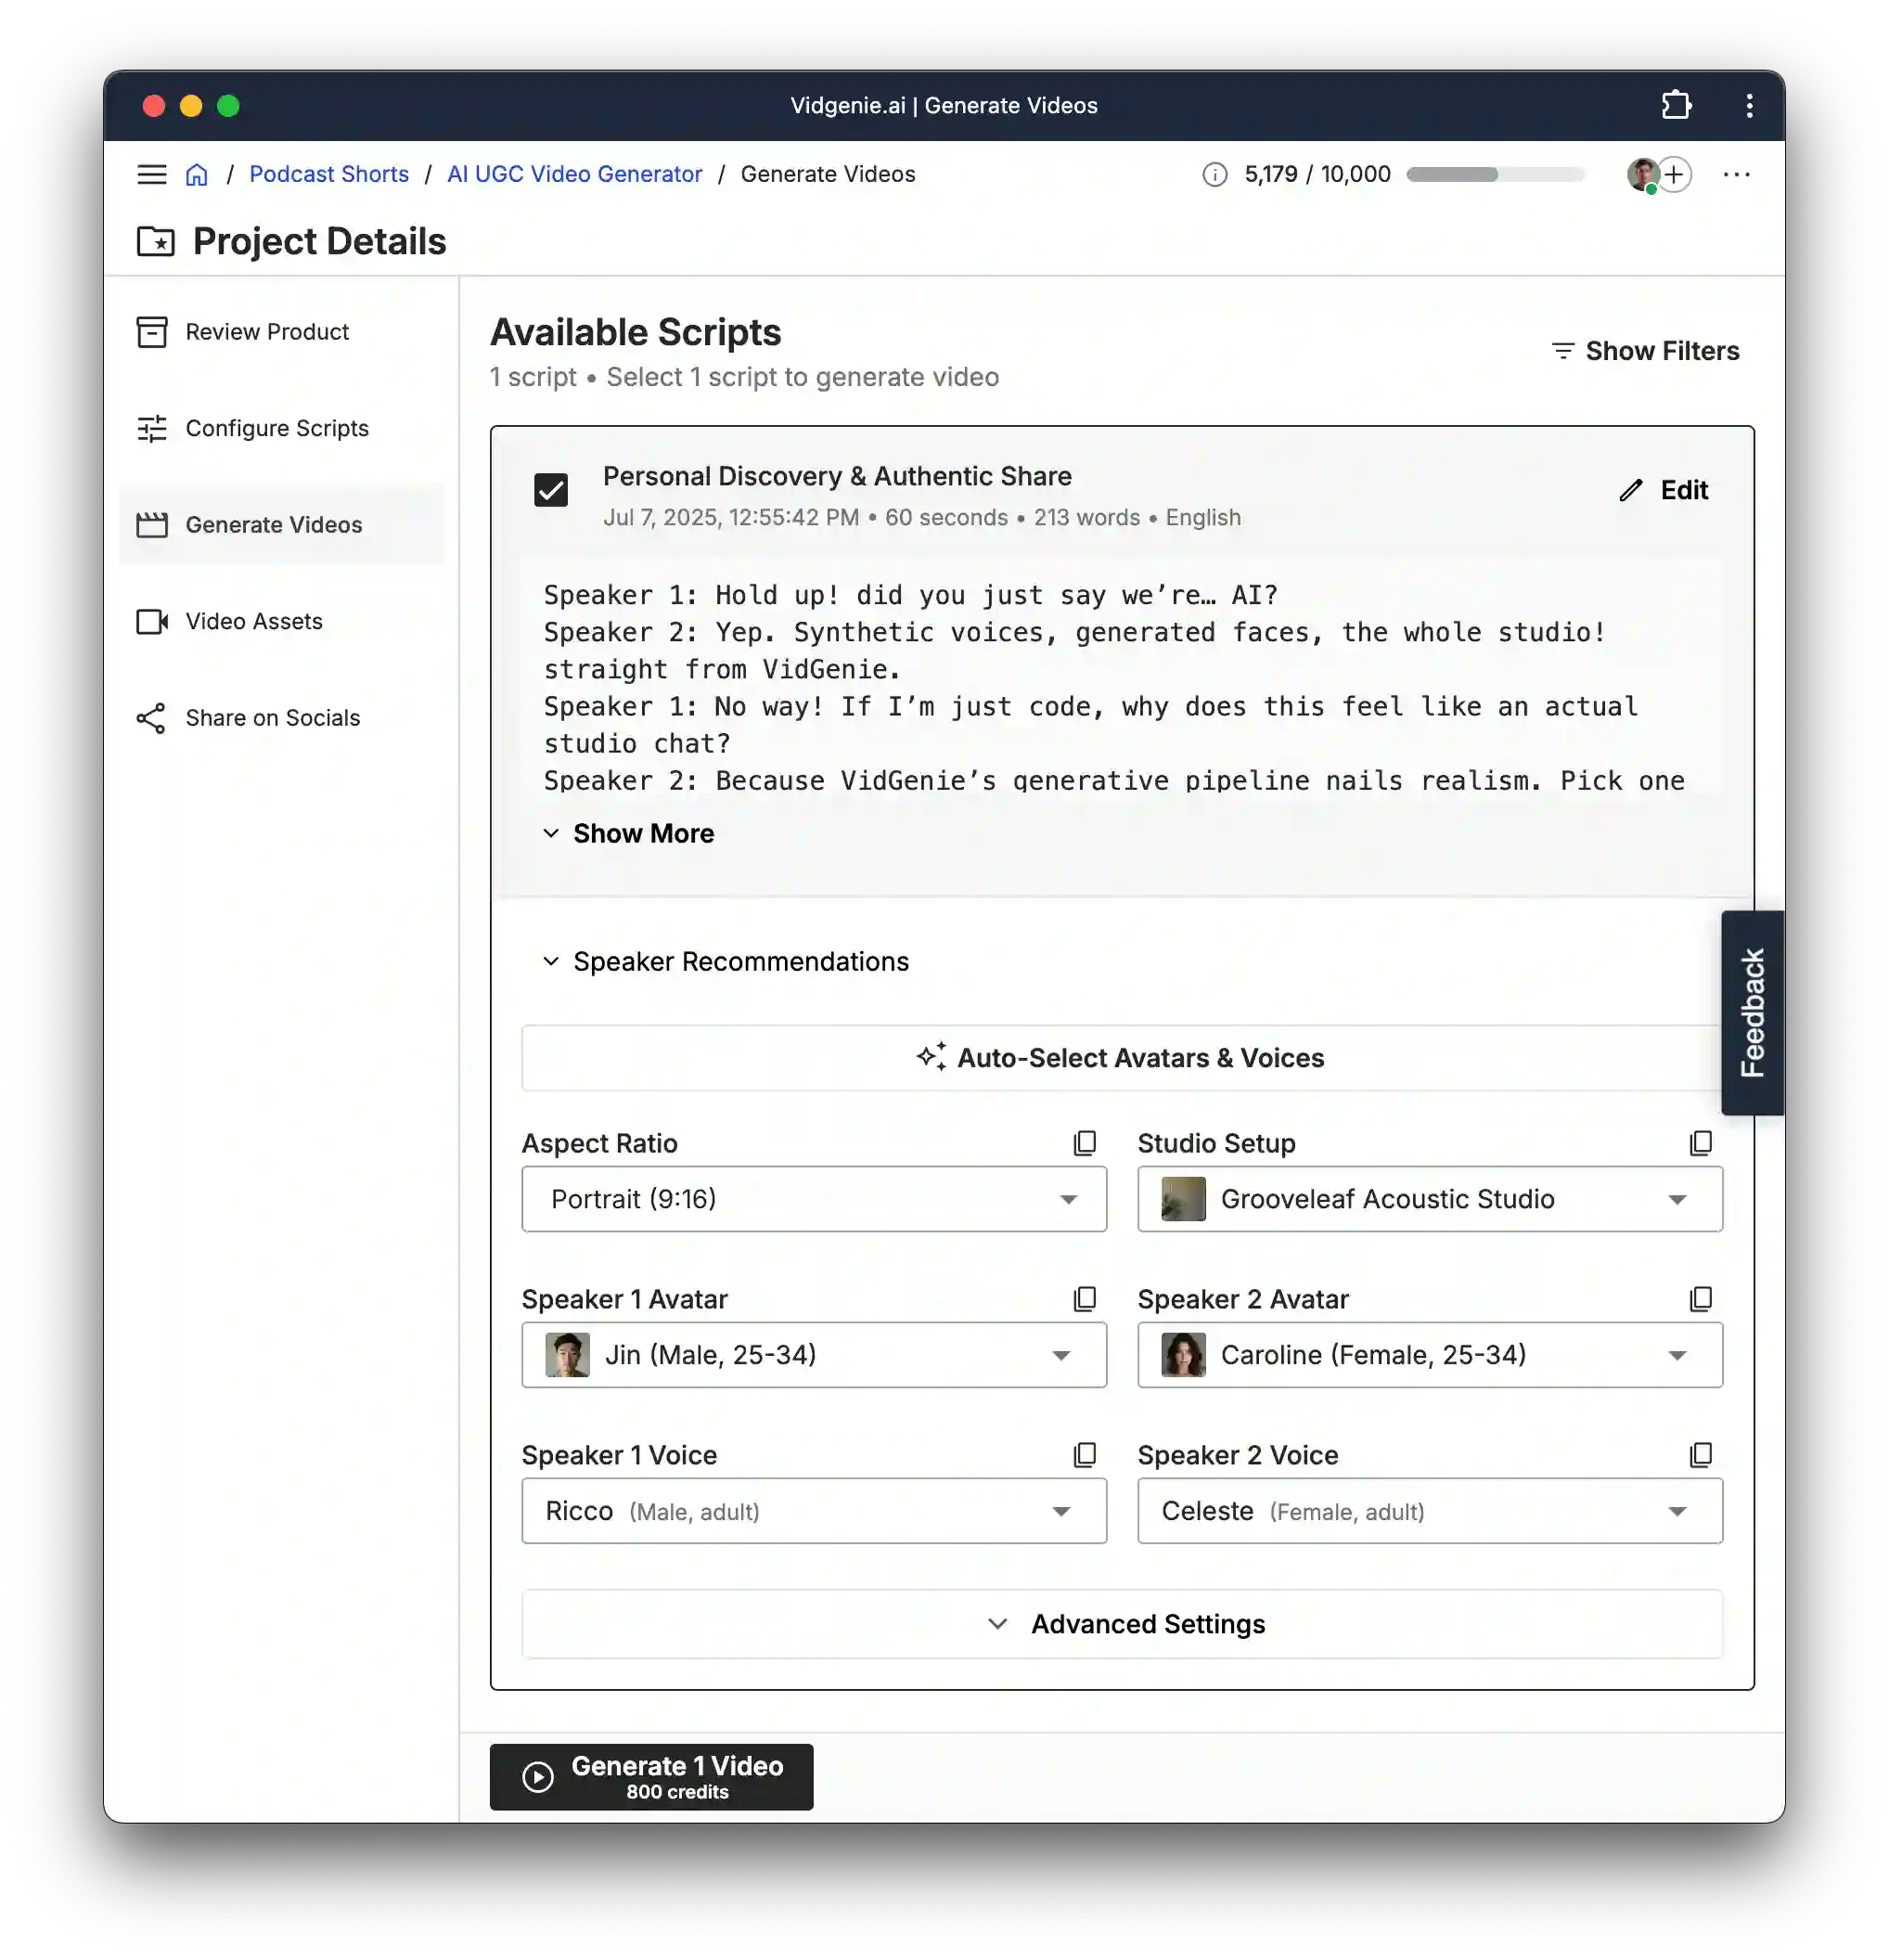The height and width of the screenshot is (1960, 1889).
Task: Open AI UGC Video Generator breadcrumb
Action: click(x=574, y=174)
